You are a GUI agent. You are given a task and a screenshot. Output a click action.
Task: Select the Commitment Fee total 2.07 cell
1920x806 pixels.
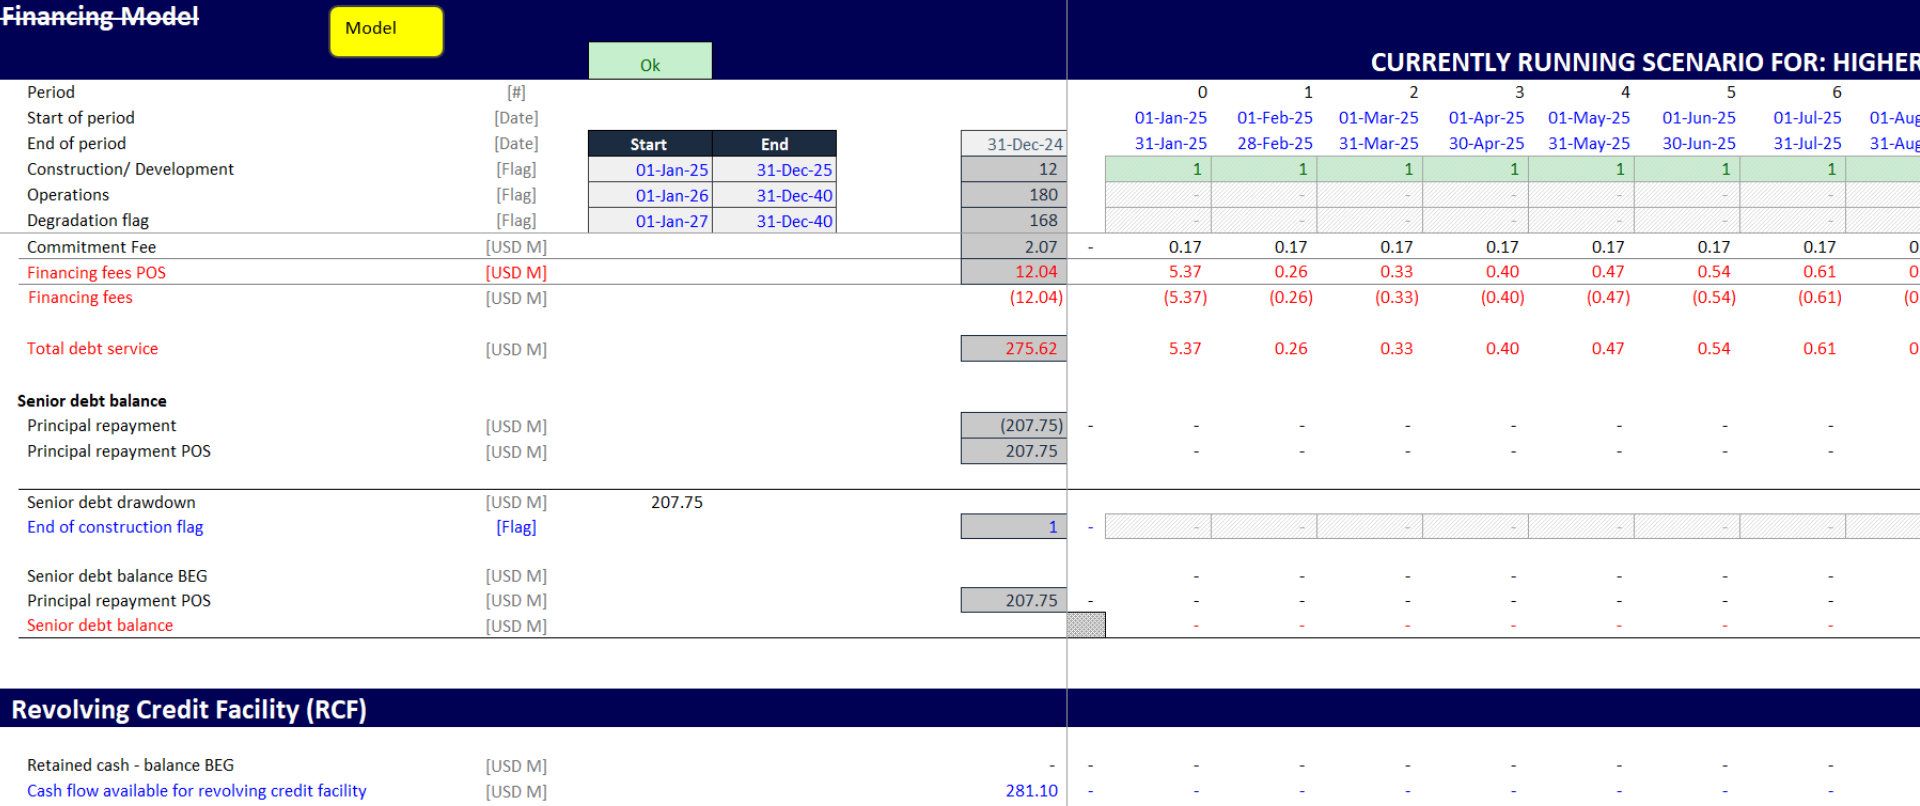[1013, 247]
